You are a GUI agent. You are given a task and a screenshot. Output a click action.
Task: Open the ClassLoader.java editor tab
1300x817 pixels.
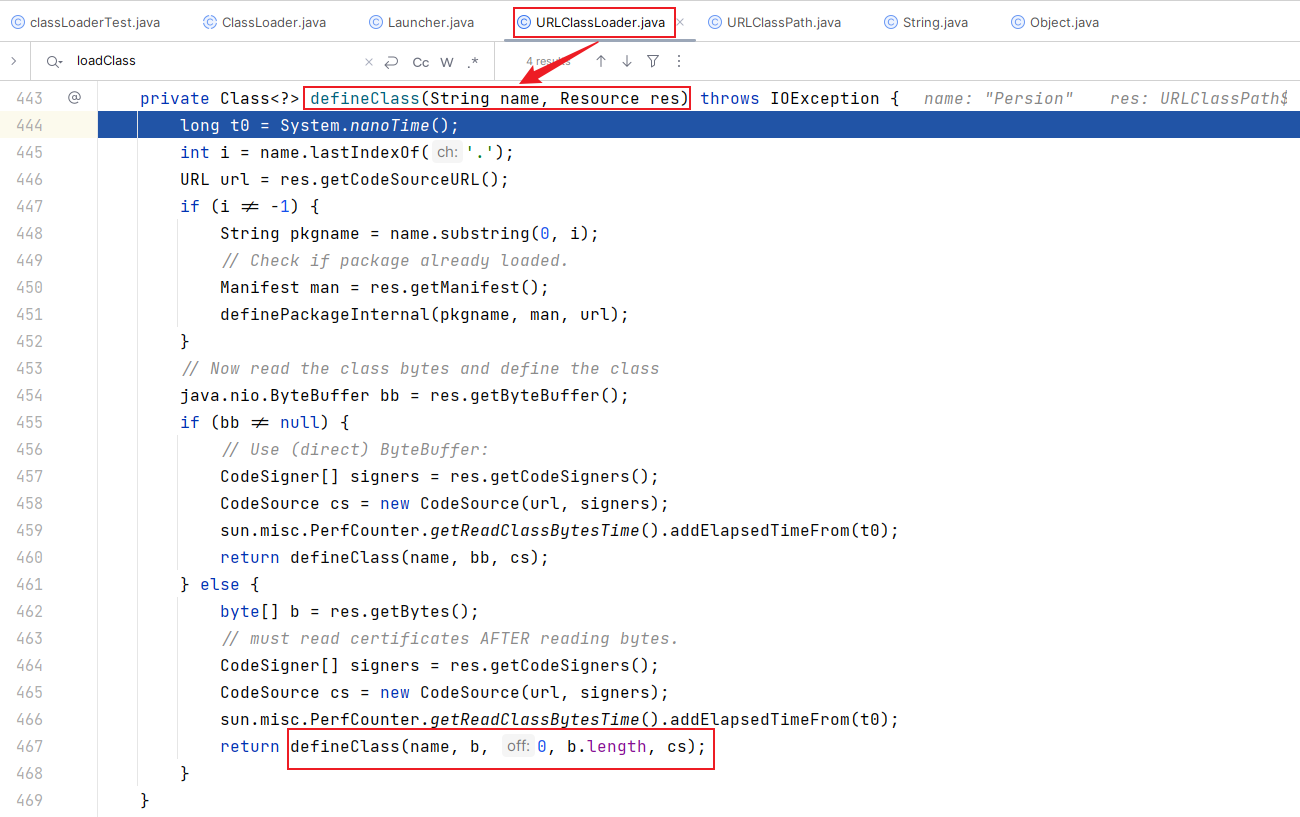(264, 22)
